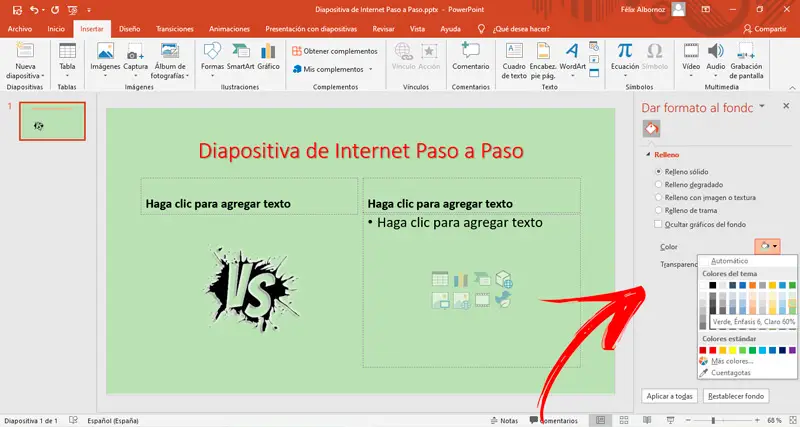Open spell check icon in status bar
This screenshot has height=427, width=800.
[73, 420]
